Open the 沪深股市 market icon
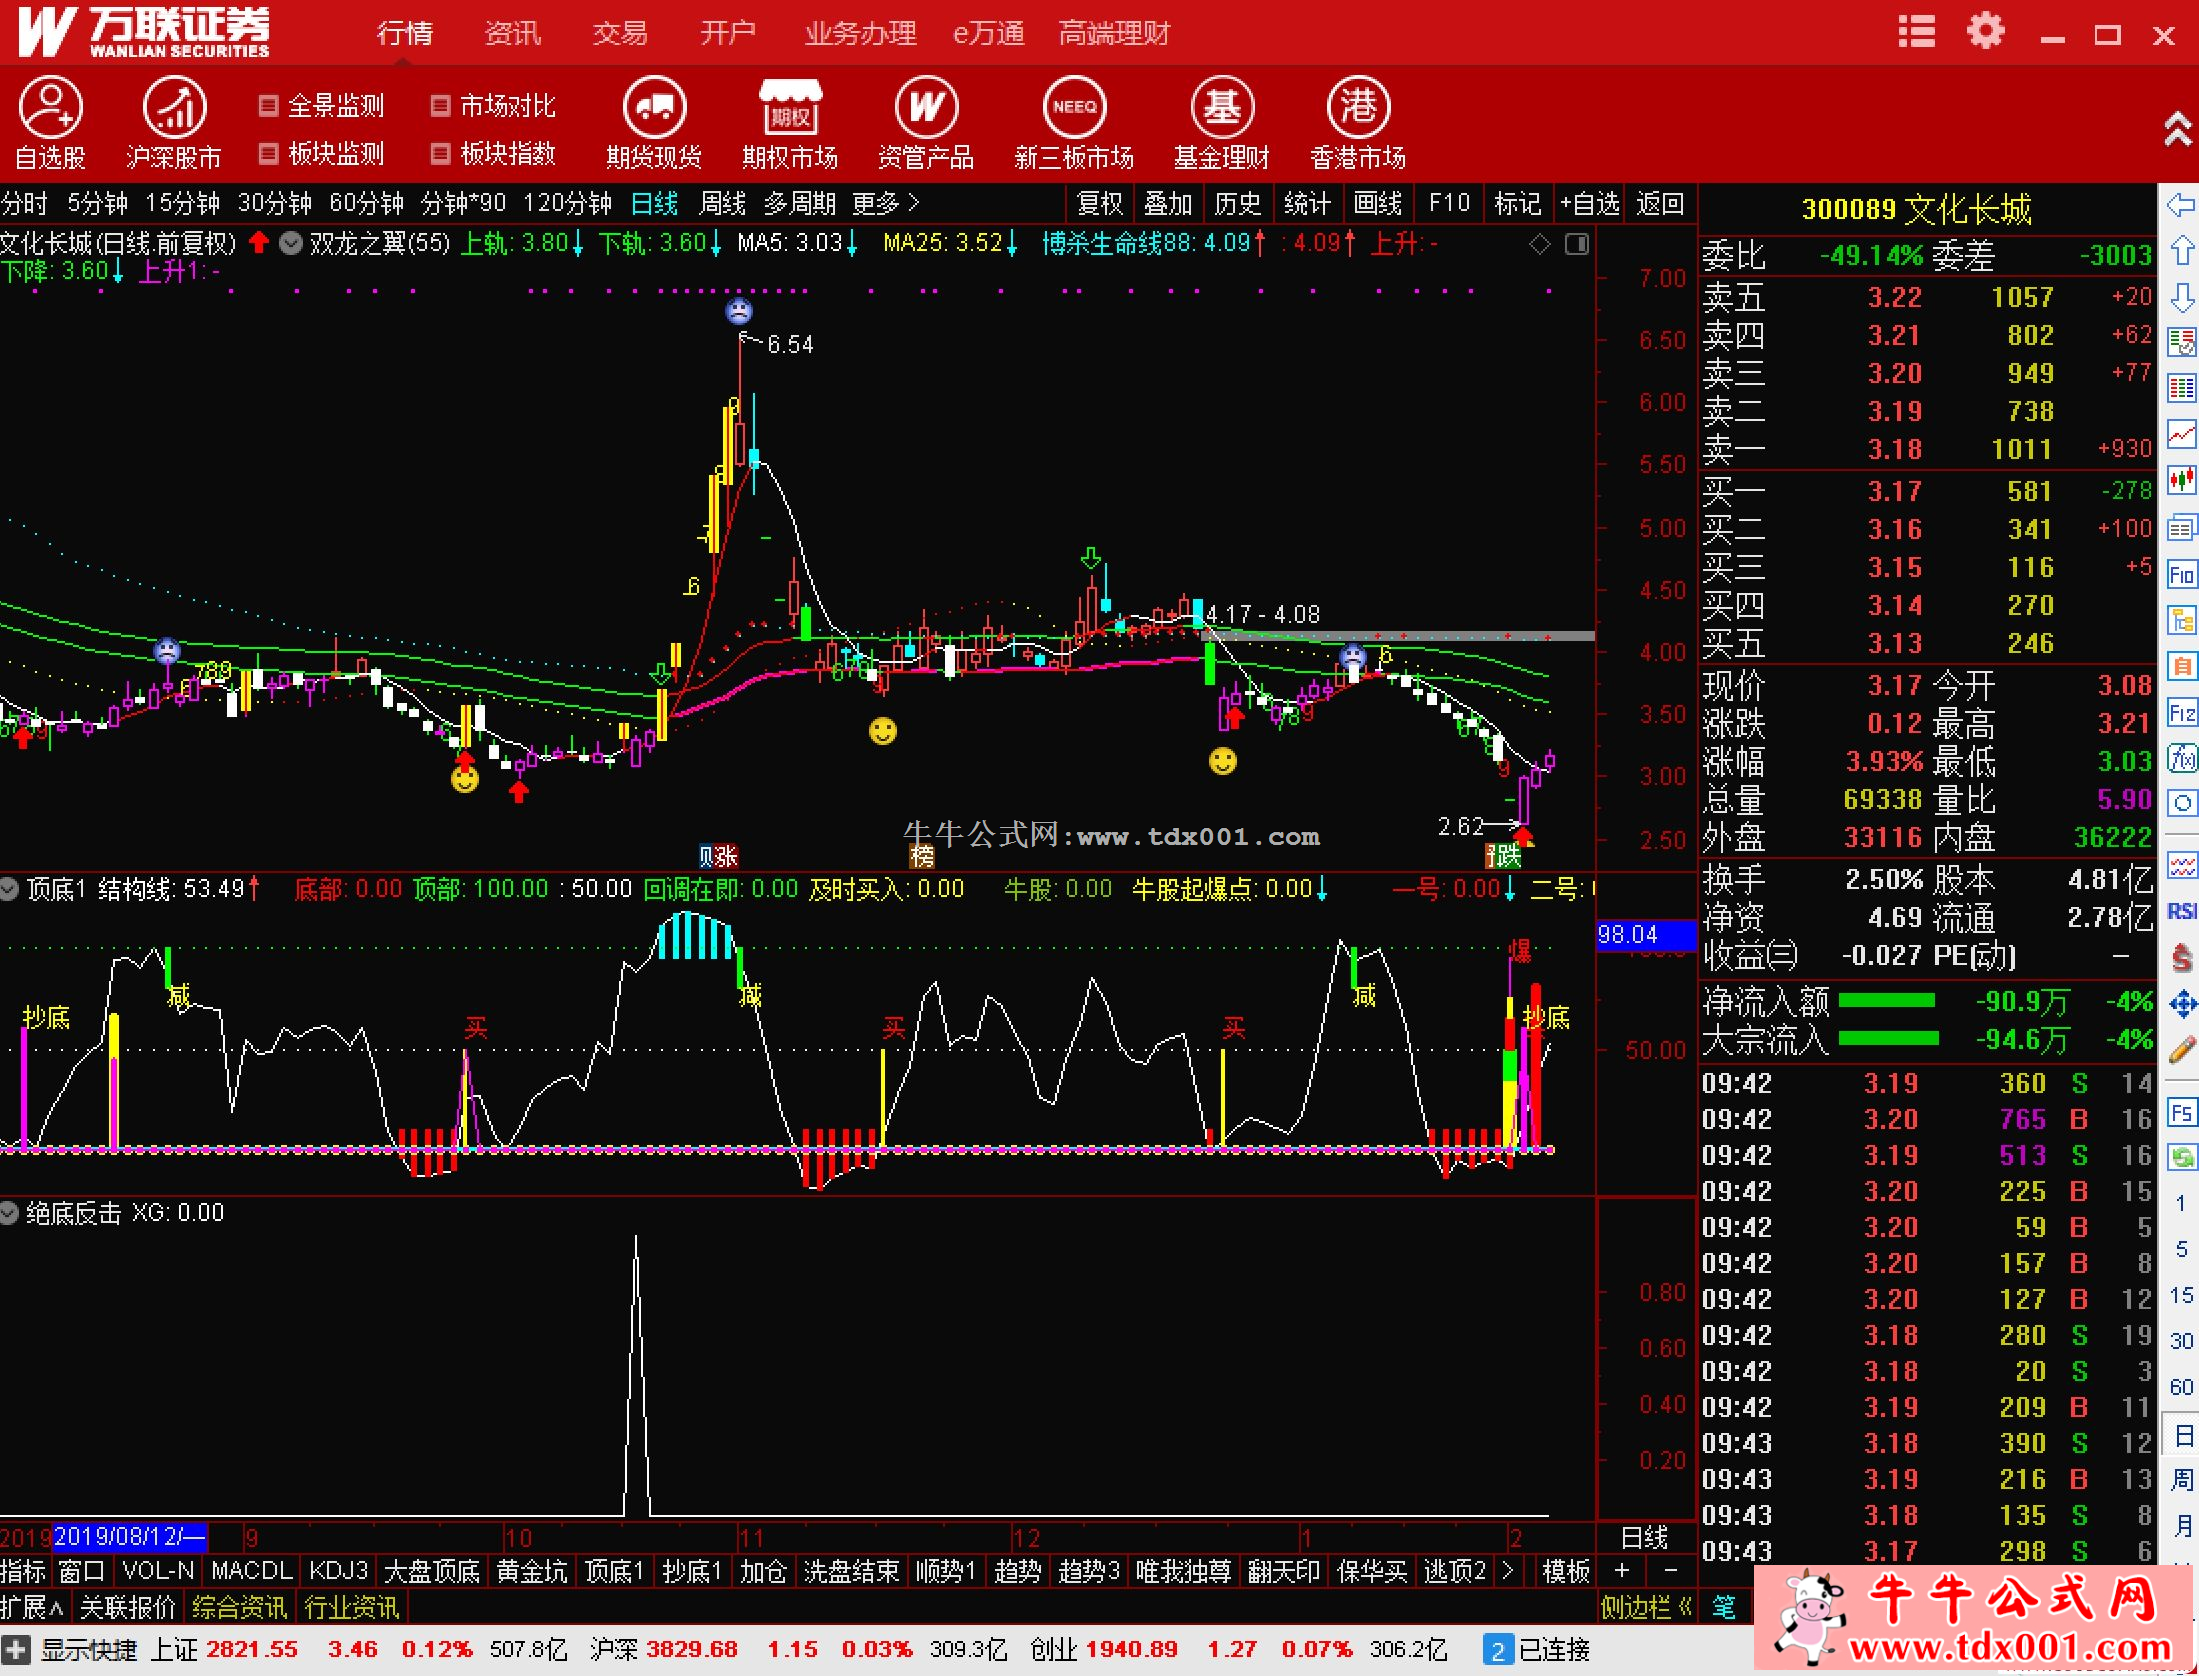The image size is (2199, 1676). point(174,122)
